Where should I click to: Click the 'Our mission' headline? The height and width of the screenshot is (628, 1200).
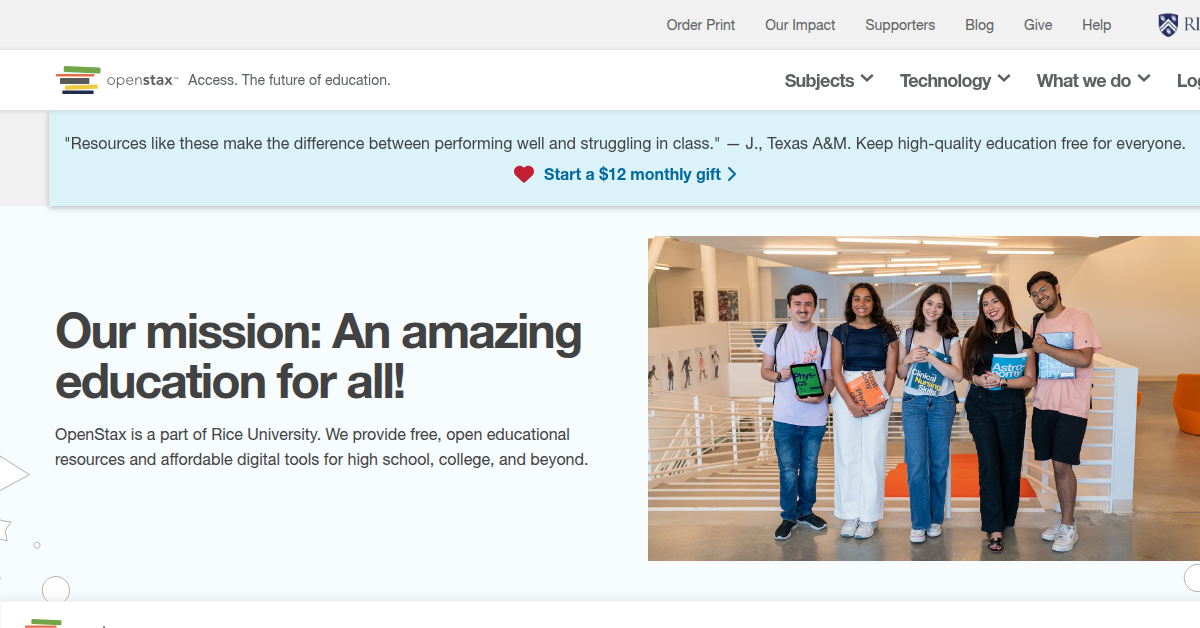pyautogui.click(x=318, y=356)
